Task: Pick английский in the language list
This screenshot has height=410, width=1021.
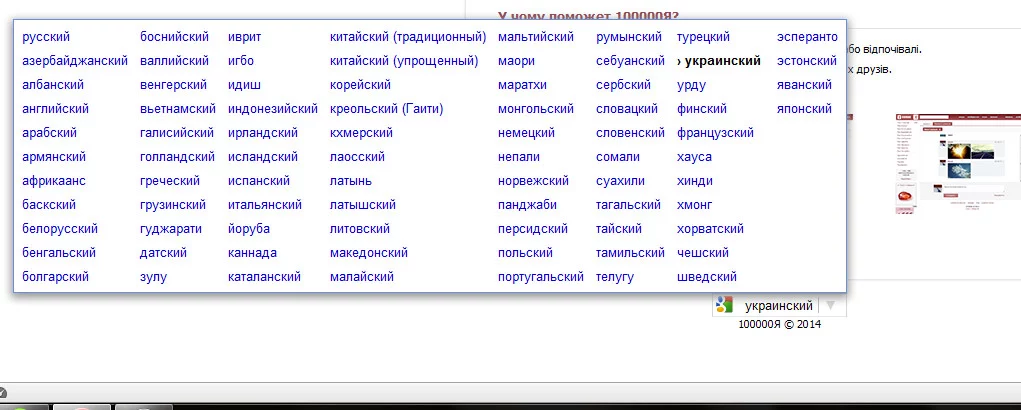Action: 55,109
